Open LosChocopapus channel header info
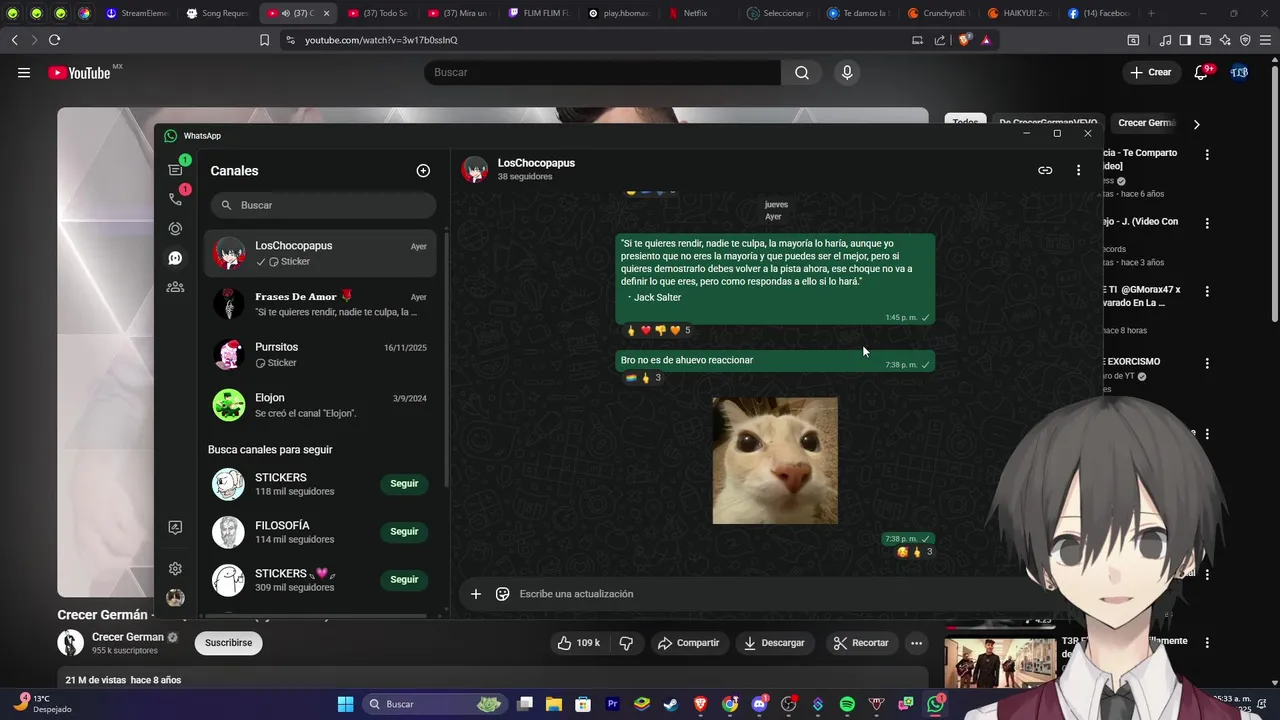1280x720 pixels. point(536,169)
